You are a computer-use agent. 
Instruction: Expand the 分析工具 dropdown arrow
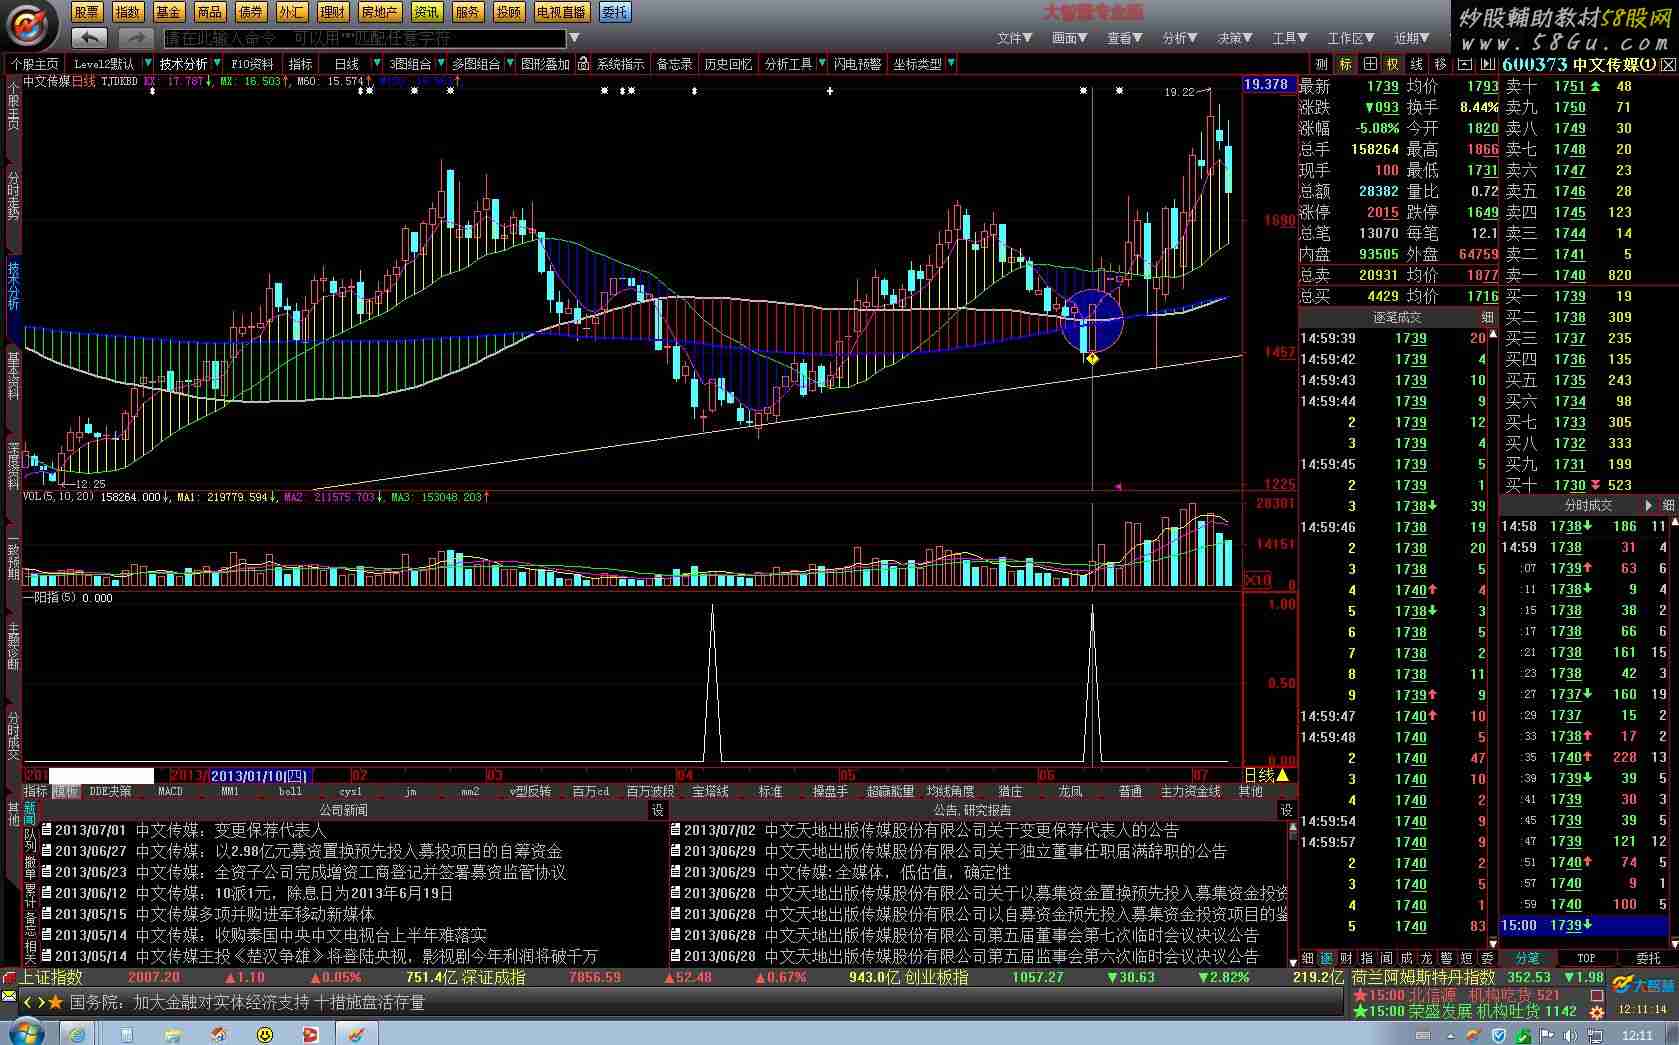point(822,64)
